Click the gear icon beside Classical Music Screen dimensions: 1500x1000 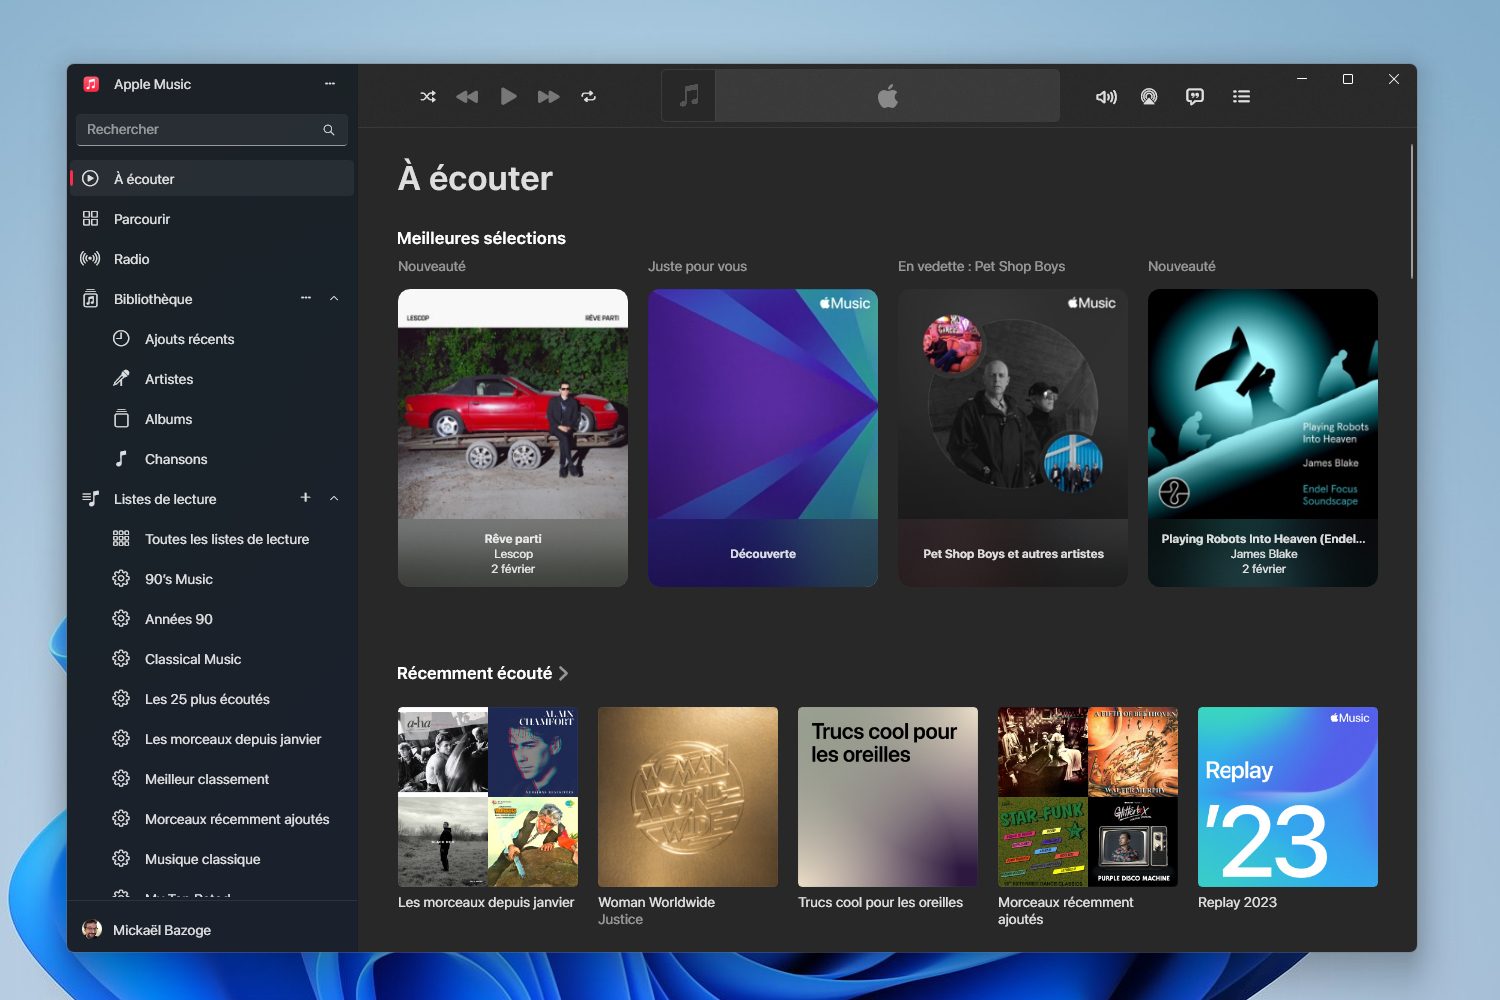pos(121,658)
